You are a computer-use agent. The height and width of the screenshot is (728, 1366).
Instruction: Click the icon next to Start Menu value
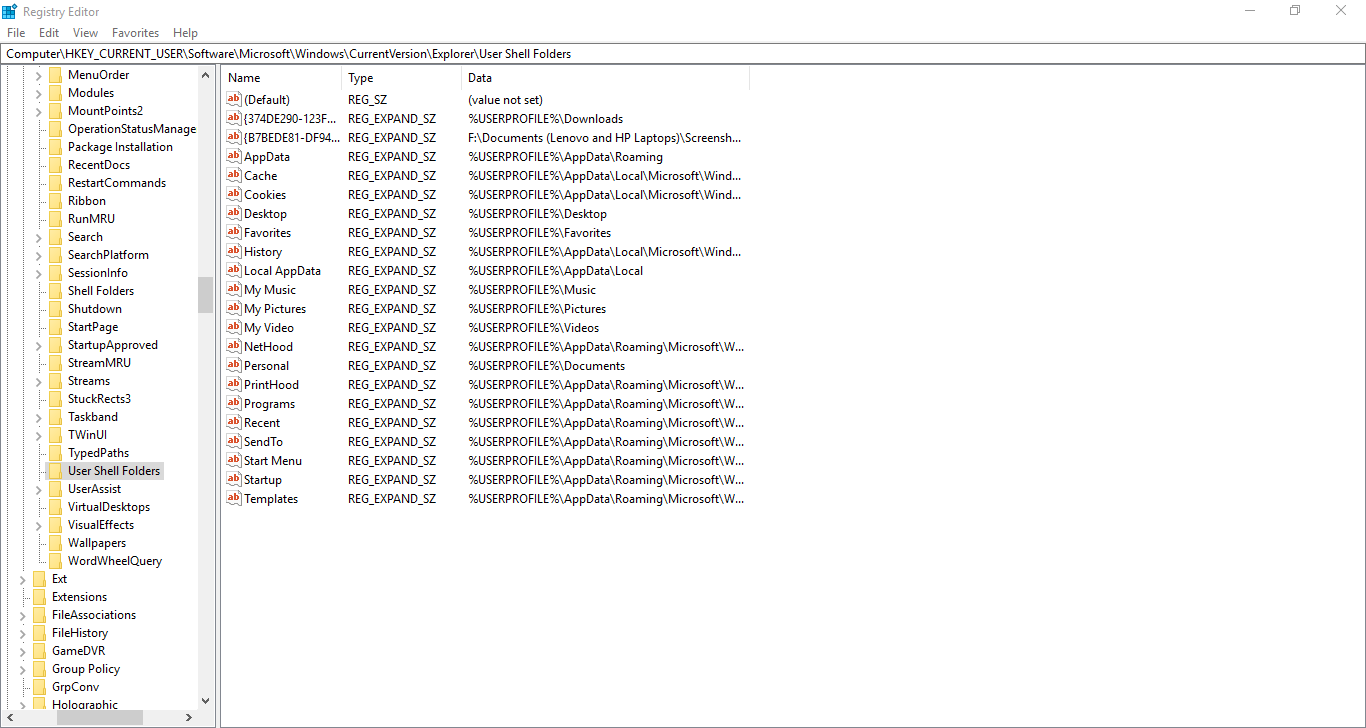click(x=234, y=460)
